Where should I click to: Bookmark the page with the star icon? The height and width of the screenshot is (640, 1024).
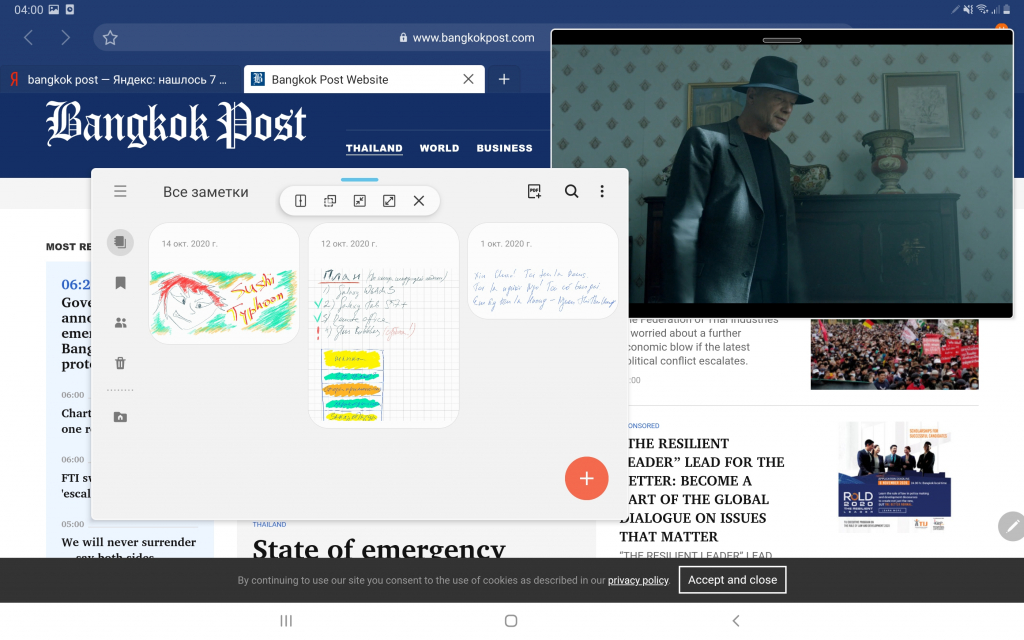[x=110, y=38]
